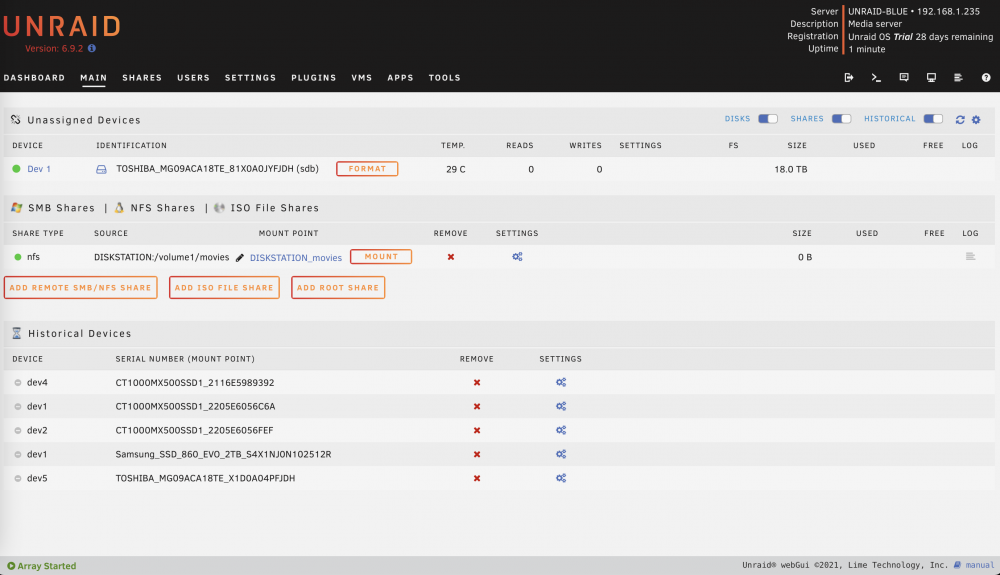Open settings for historical dev2
Screen dimensions: 1000x575
[561, 430]
